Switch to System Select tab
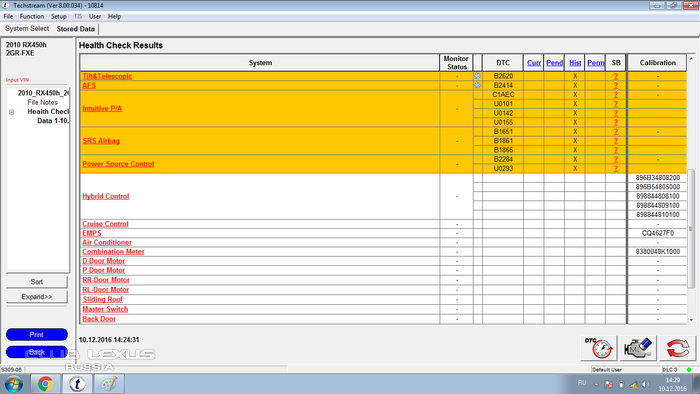The height and width of the screenshot is (394, 700). 27,29
